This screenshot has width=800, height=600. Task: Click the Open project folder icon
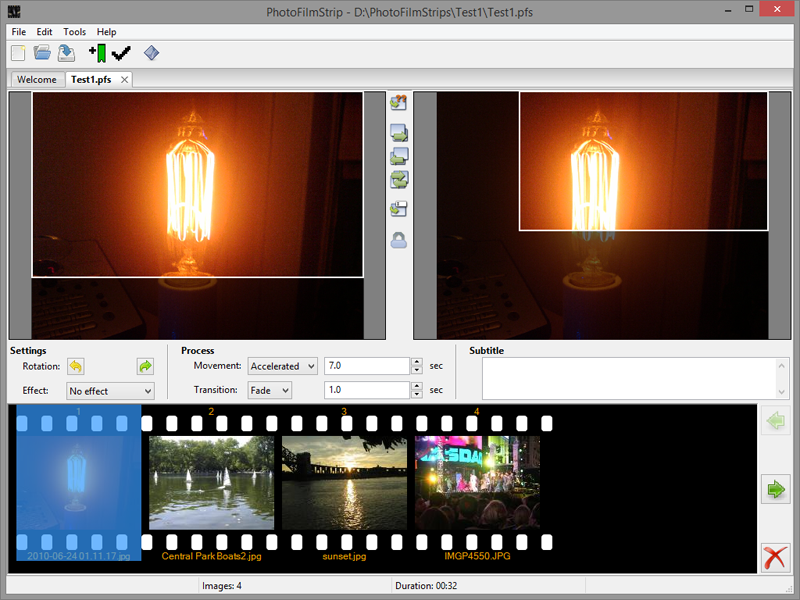pyautogui.click(x=43, y=53)
